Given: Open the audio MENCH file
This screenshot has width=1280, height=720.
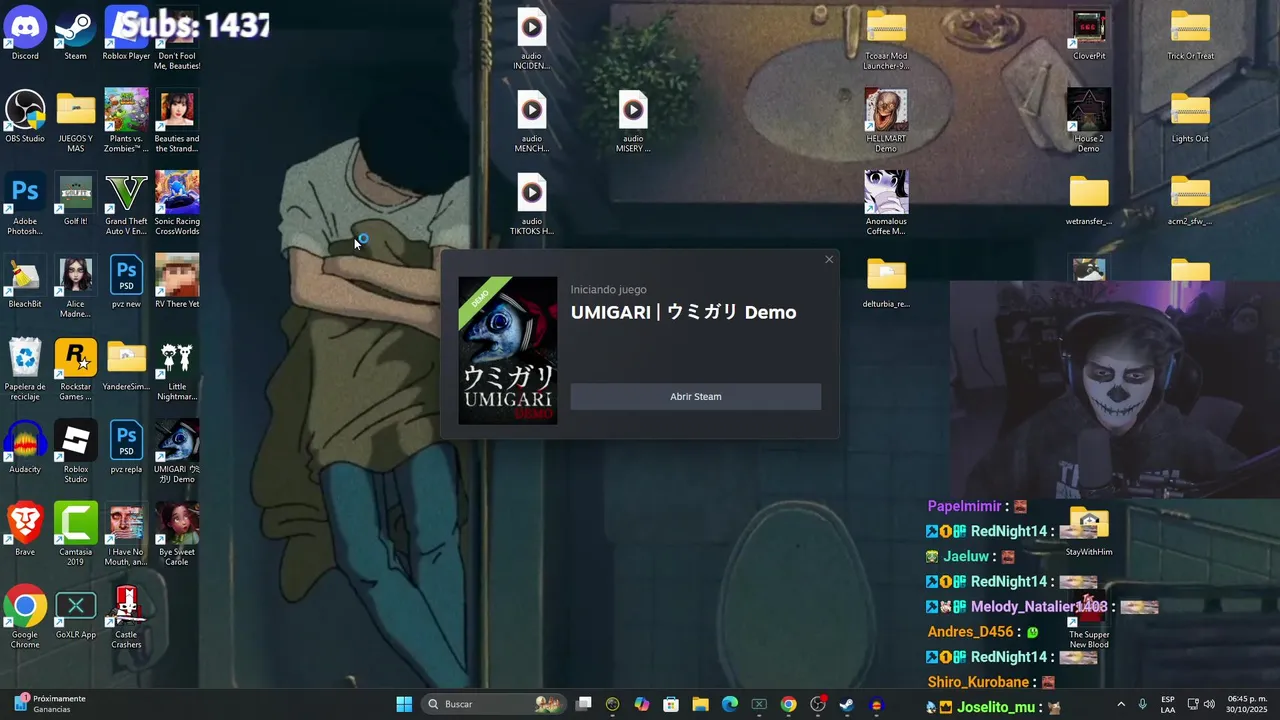Looking at the screenshot, I should click(532, 121).
